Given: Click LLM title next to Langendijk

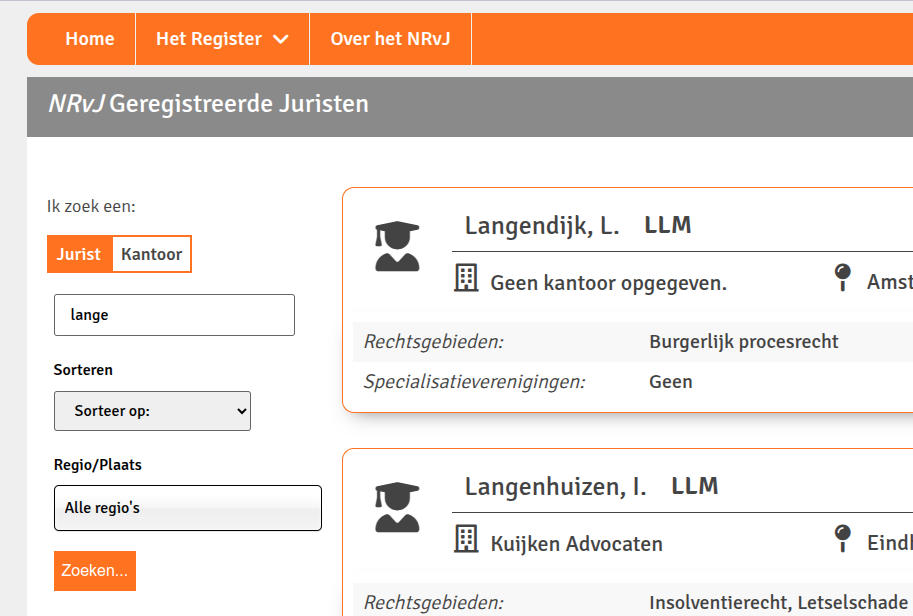Looking at the screenshot, I should coord(667,225).
